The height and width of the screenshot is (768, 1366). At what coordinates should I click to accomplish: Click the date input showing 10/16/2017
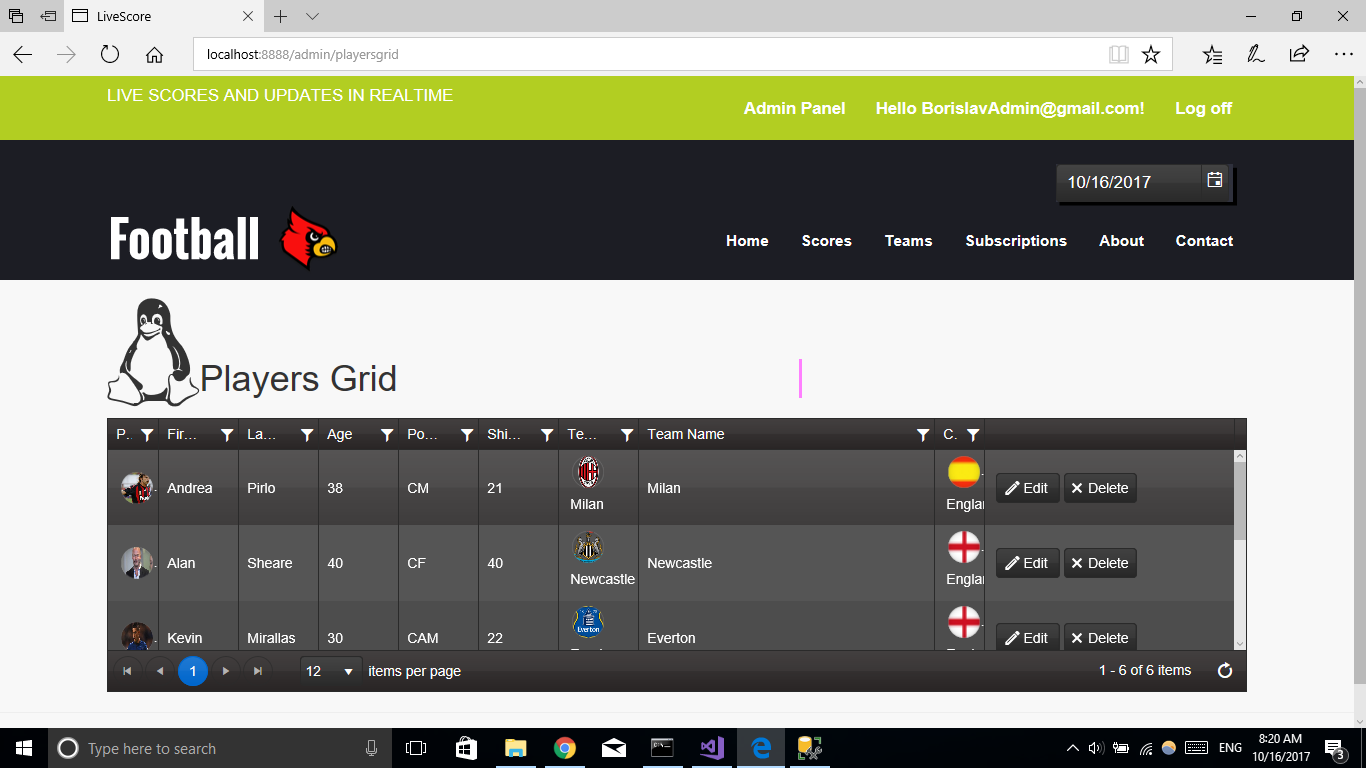click(1127, 182)
